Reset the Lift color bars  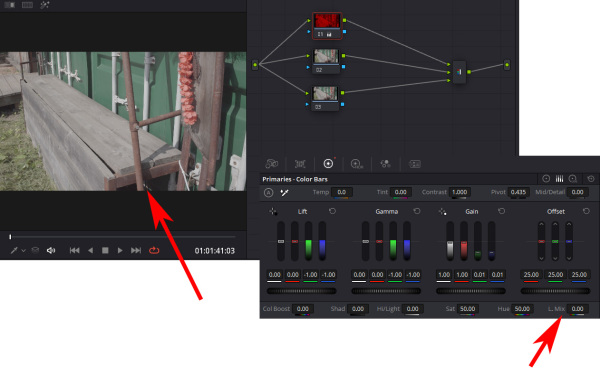click(x=332, y=211)
